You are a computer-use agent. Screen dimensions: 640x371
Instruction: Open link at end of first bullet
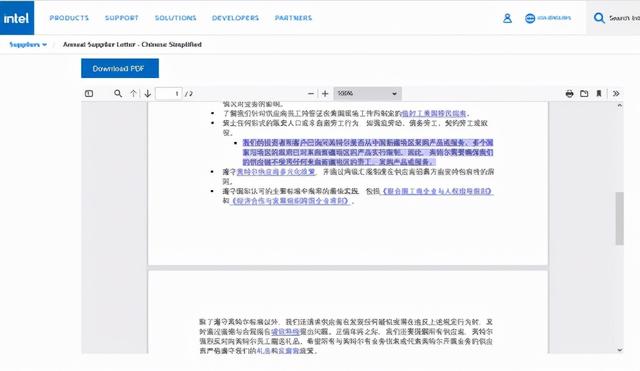pos(434,113)
